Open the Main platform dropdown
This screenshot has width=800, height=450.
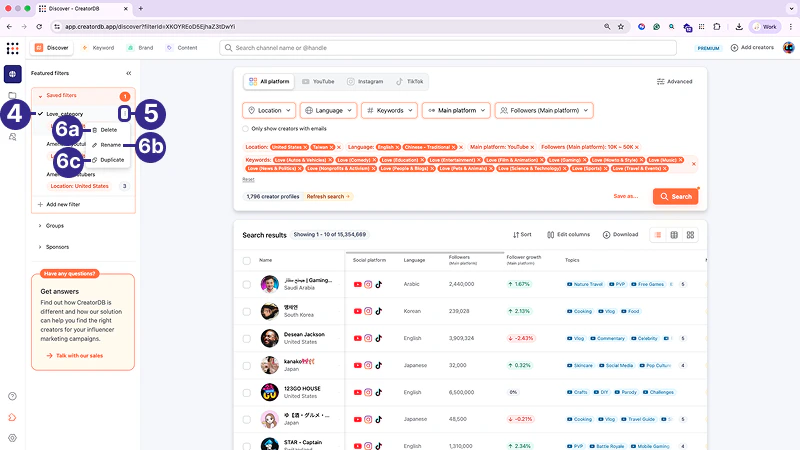(x=456, y=110)
